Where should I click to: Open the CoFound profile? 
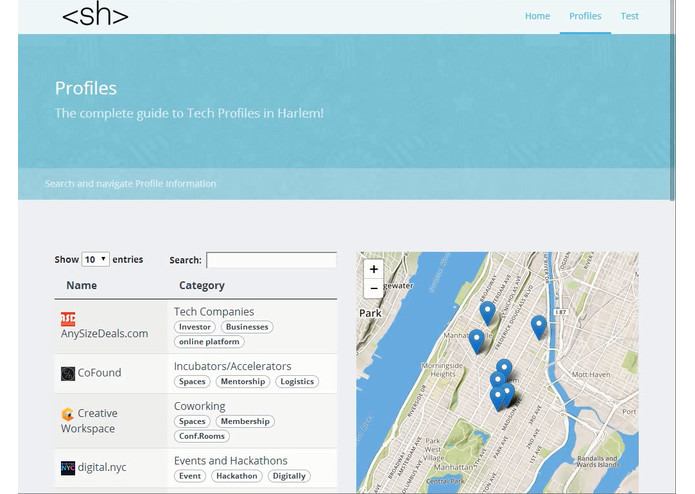[99, 373]
